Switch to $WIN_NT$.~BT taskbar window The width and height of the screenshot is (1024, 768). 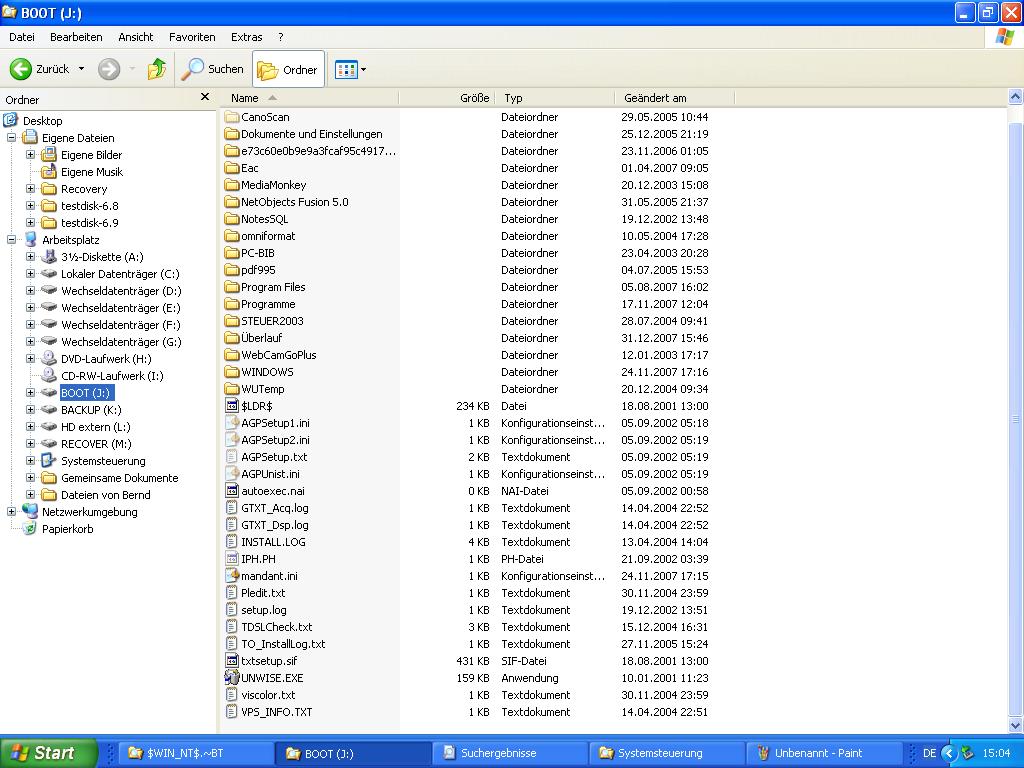pyautogui.click(x=196, y=753)
